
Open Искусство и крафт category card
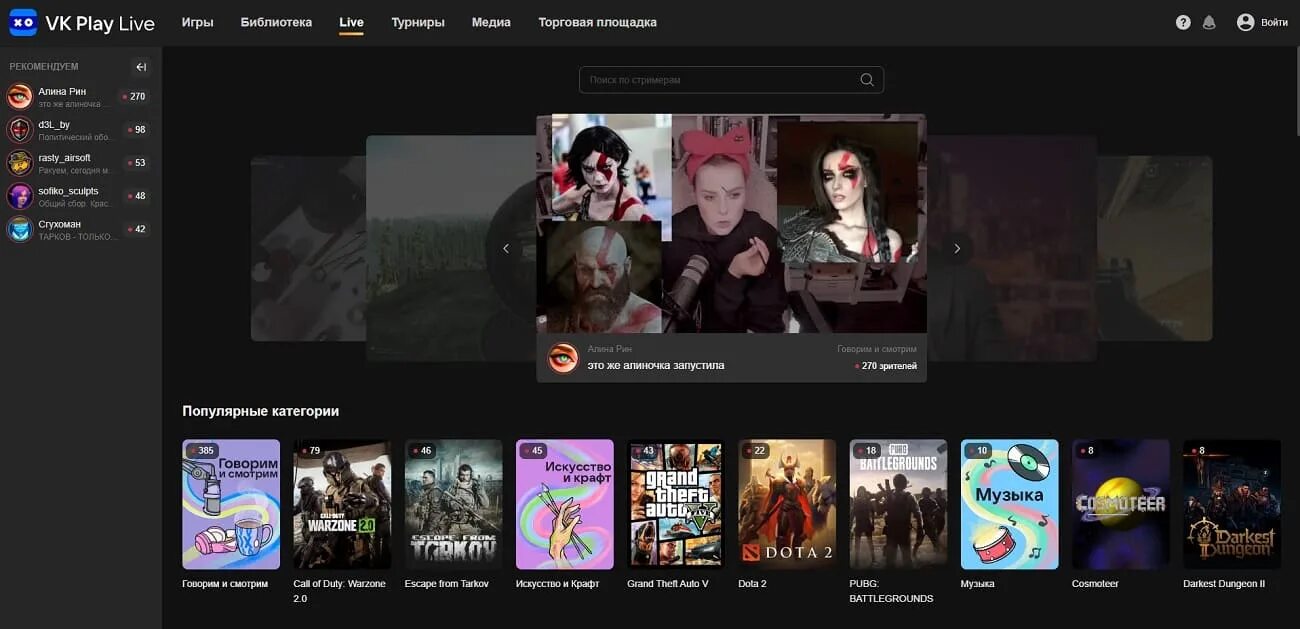(x=565, y=504)
